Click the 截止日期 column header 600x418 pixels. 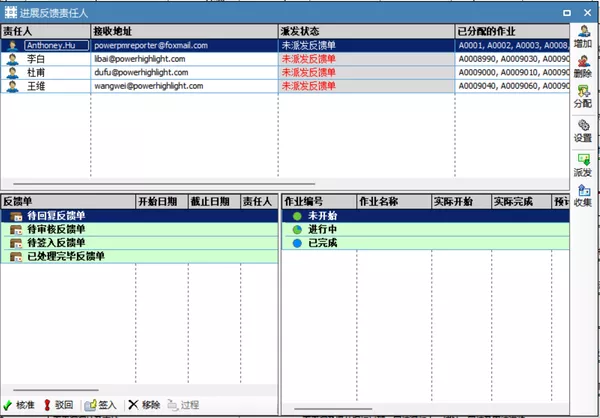pos(214,202)
